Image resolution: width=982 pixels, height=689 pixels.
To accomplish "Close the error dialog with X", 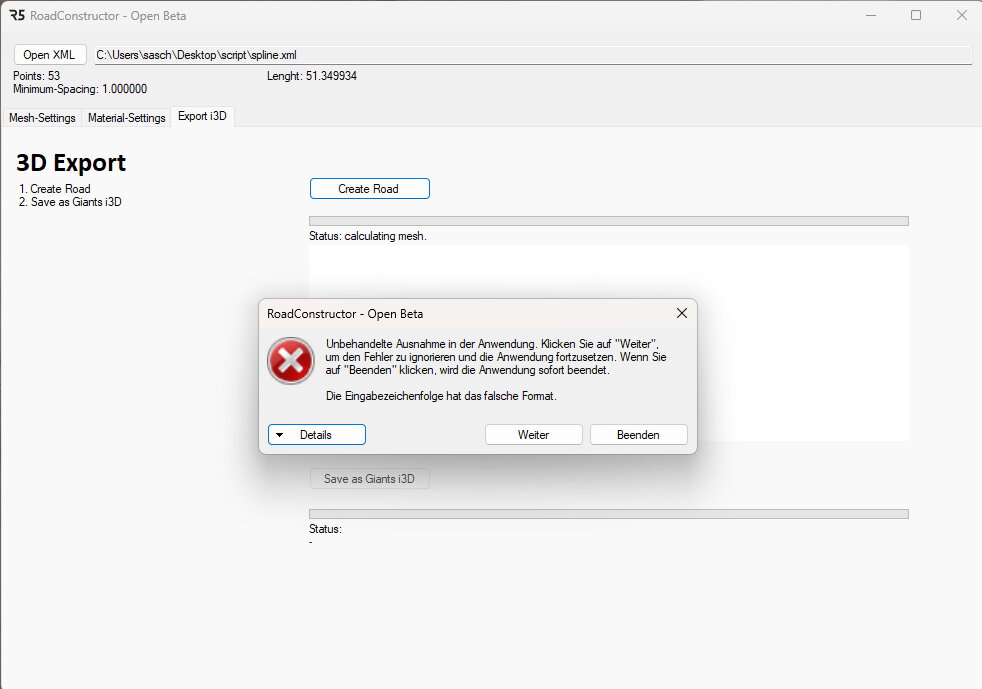I will [681, 313].
